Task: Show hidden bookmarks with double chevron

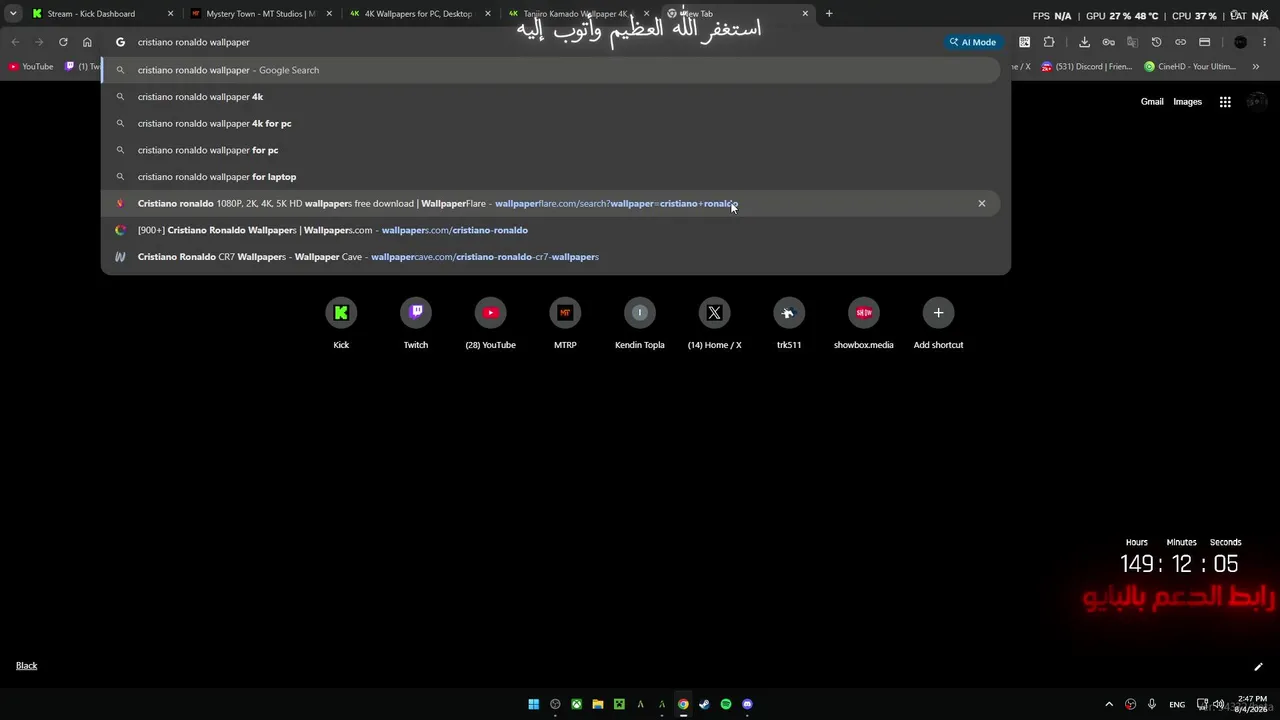Action: 1256,67
